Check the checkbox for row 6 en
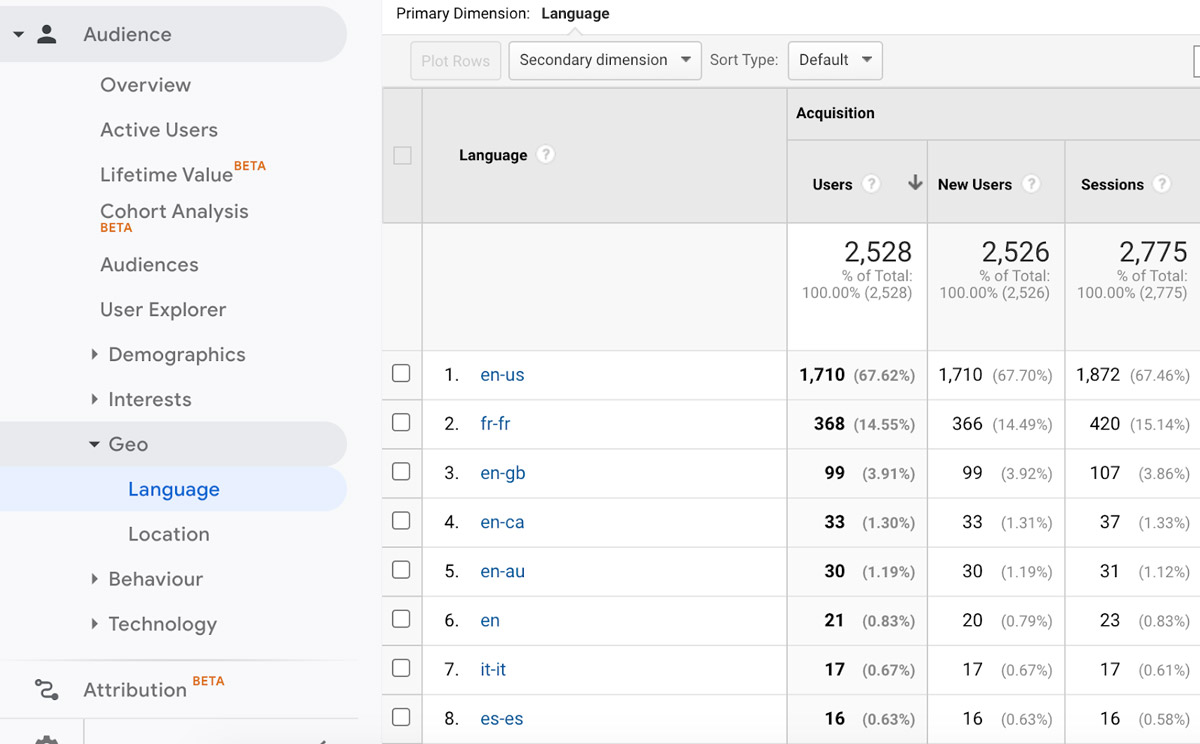The height and width of the screenshot is (744, 1200). [x=401, y=618]
